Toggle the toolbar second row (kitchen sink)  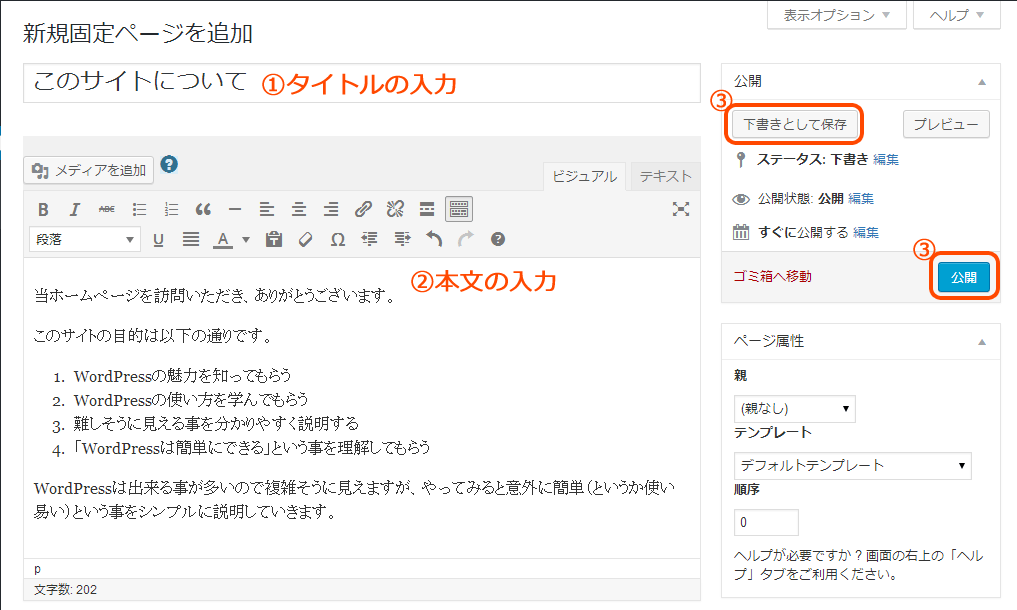(x=459, y=210)
